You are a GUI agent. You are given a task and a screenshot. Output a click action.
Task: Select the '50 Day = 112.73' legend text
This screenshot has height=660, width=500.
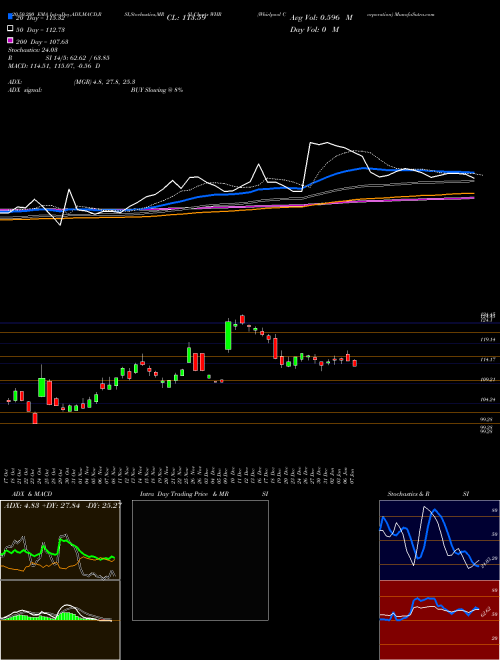pos(40,30)
